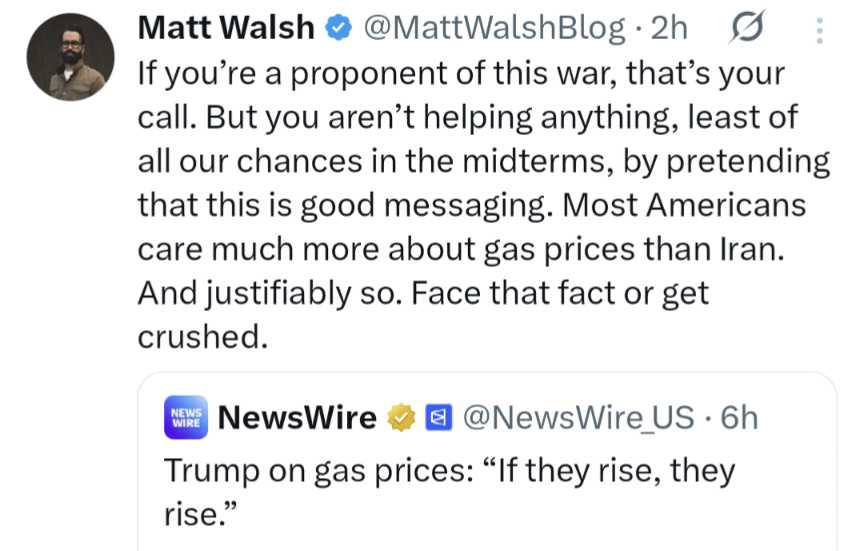
Task: Click Matt Walsh's blue verified badge
Action: (338, 29)
